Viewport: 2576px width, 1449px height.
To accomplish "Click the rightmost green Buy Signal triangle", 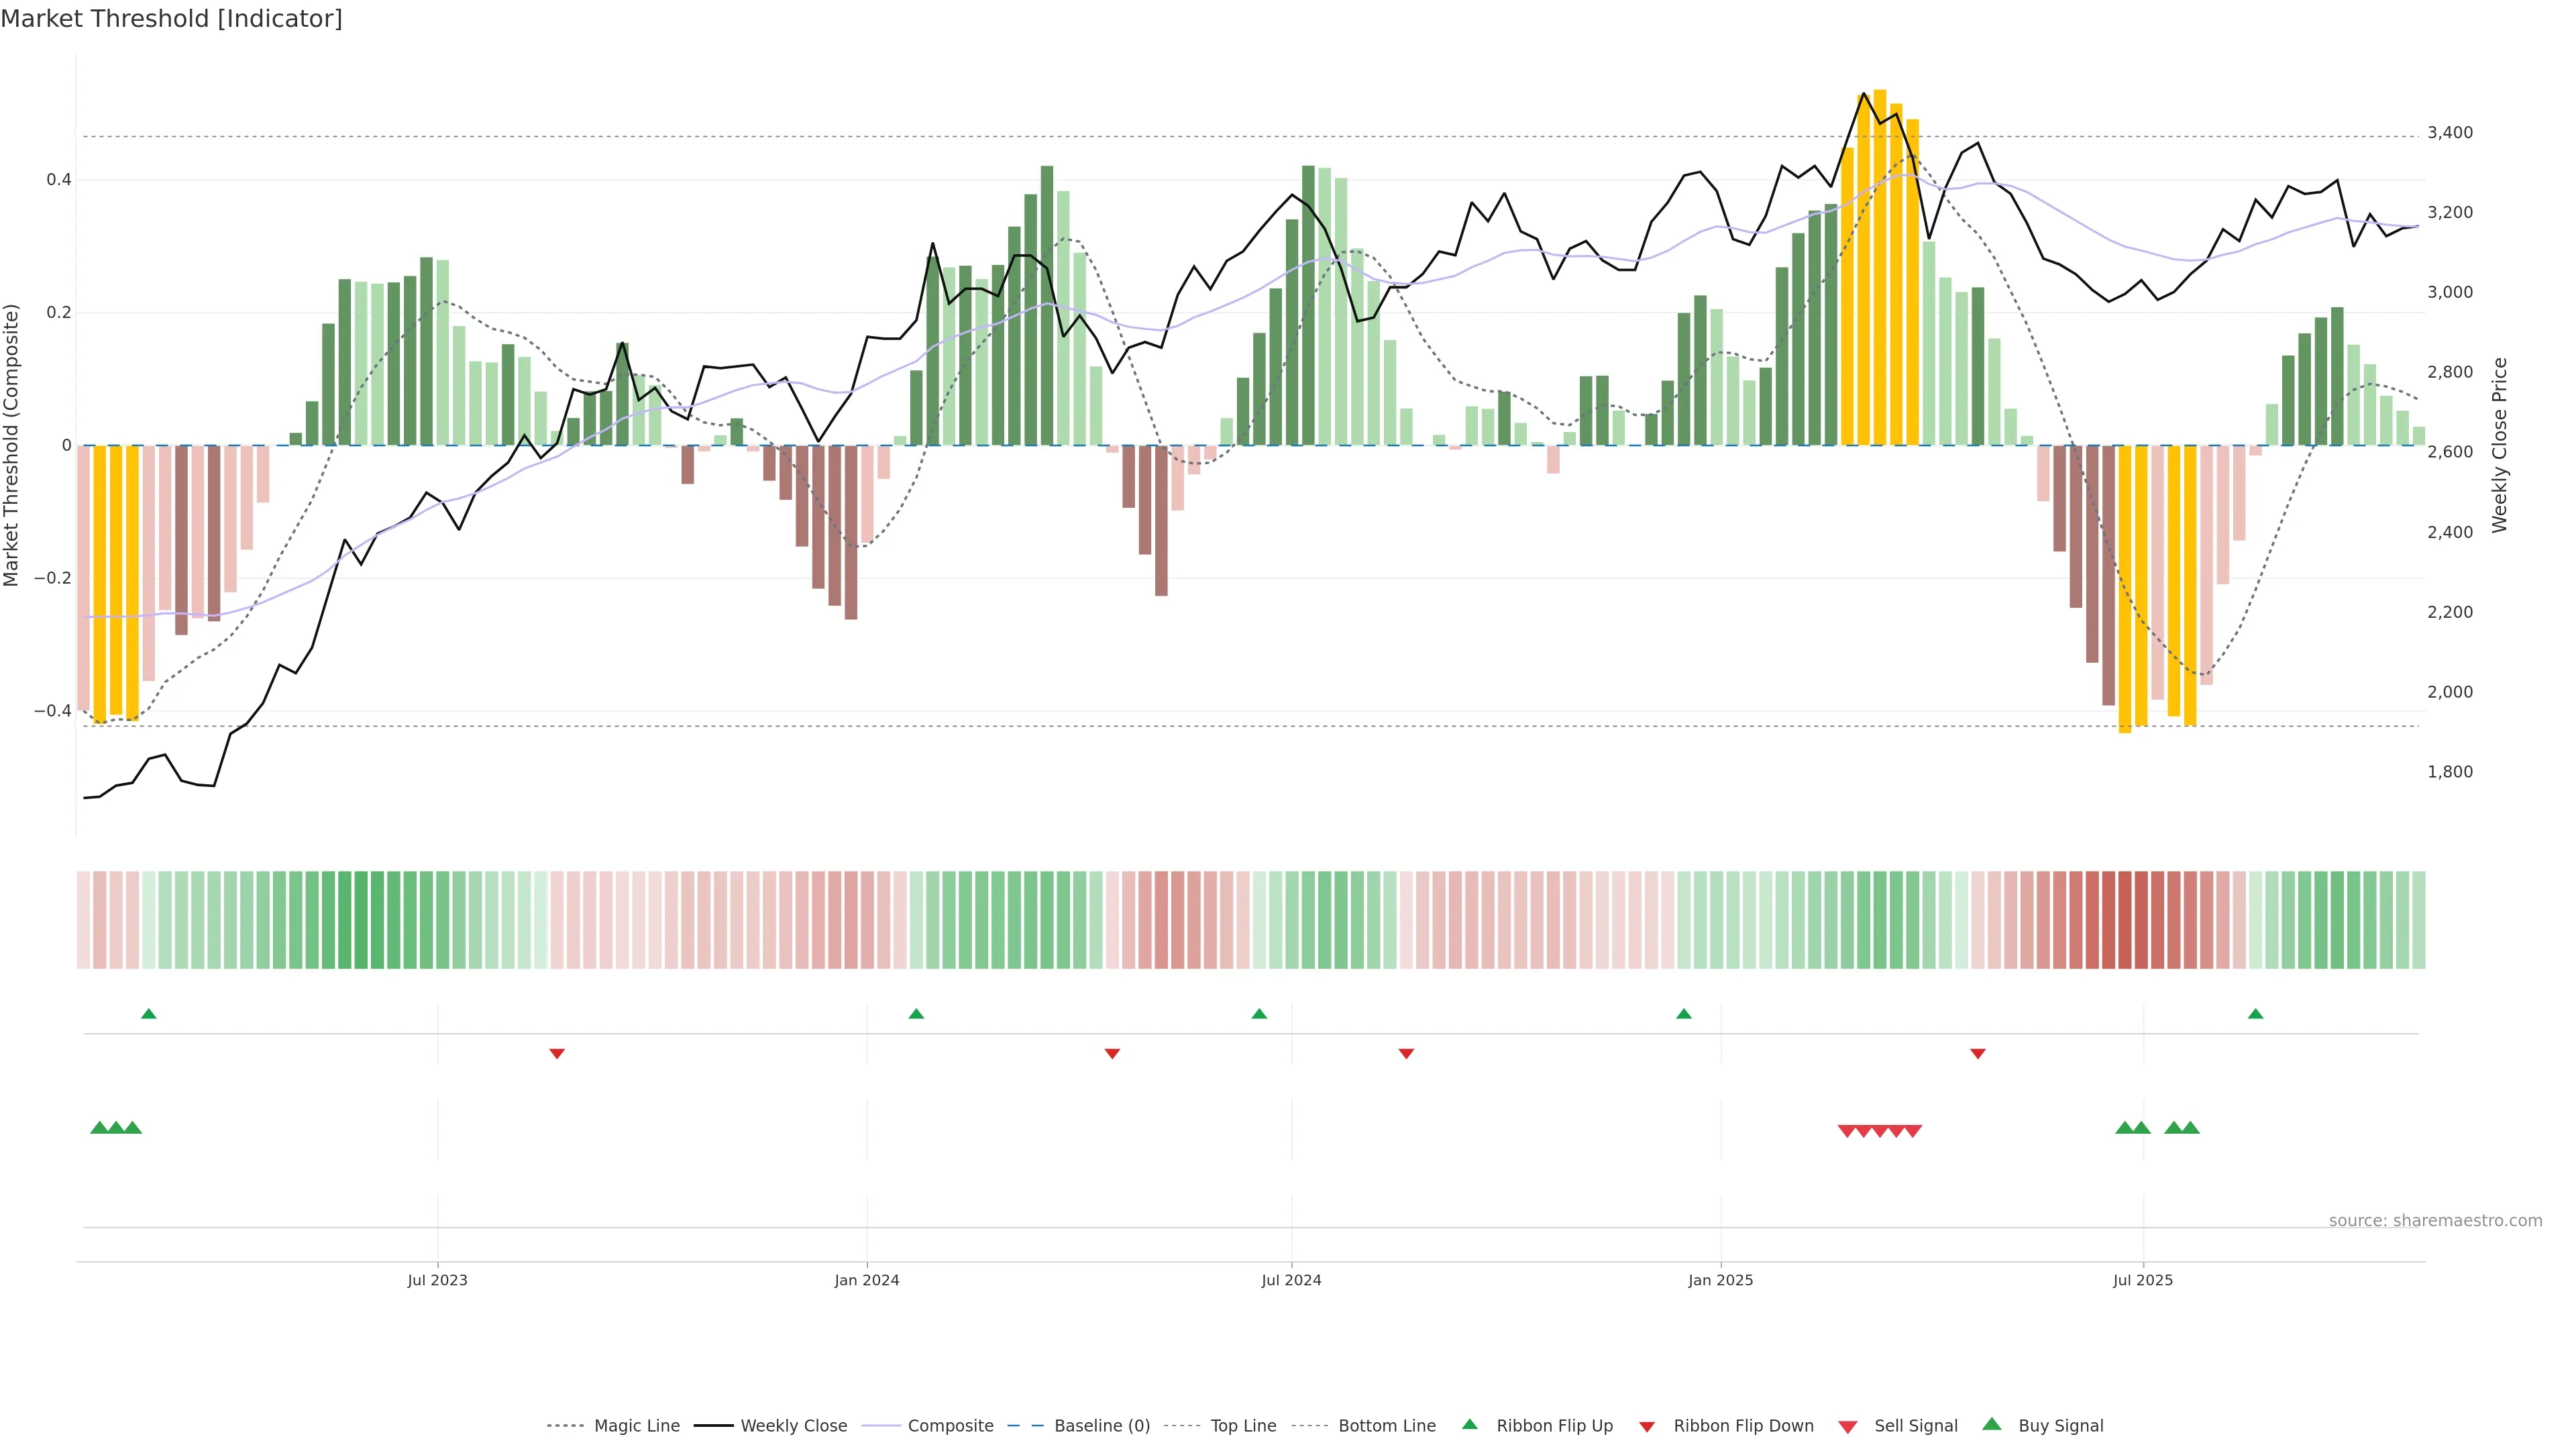I will pos(2190,1128).
